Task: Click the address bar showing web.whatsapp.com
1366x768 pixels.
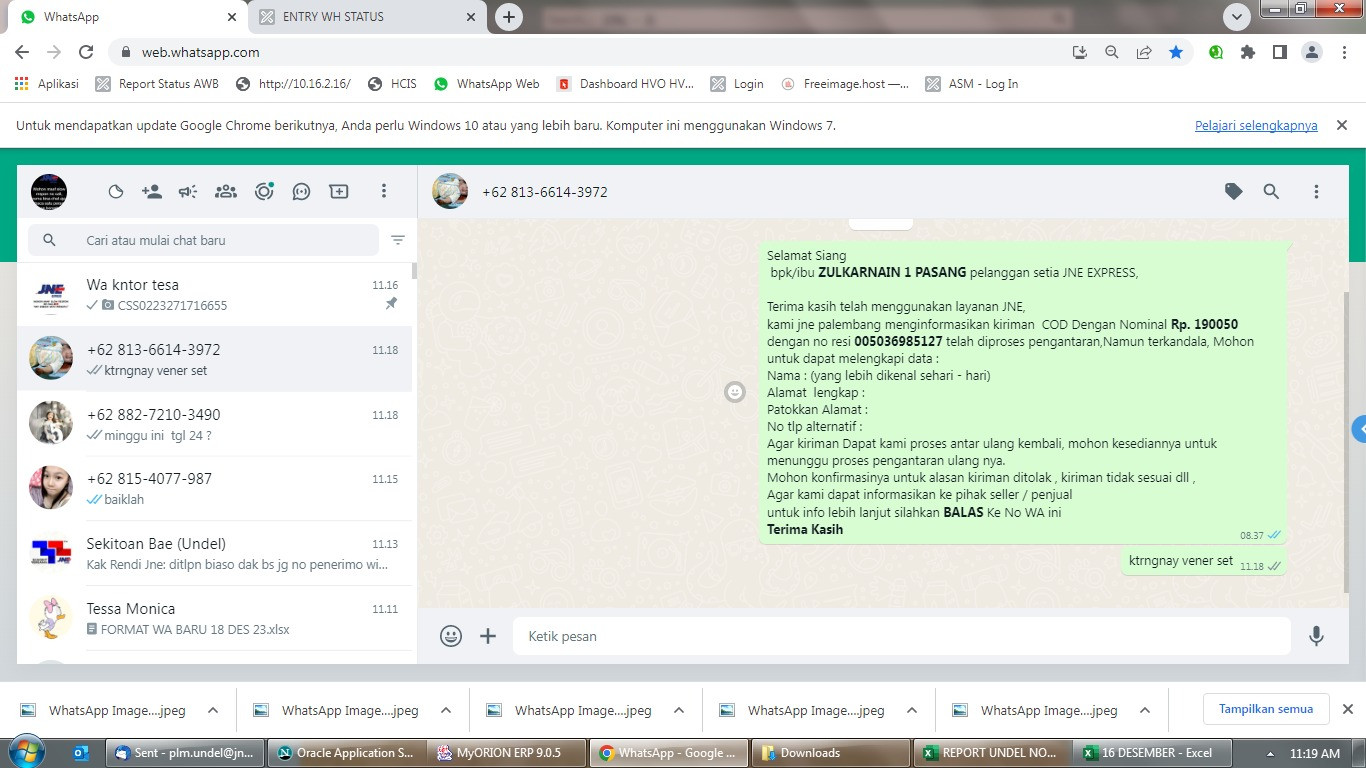Action: click(590, 52)
